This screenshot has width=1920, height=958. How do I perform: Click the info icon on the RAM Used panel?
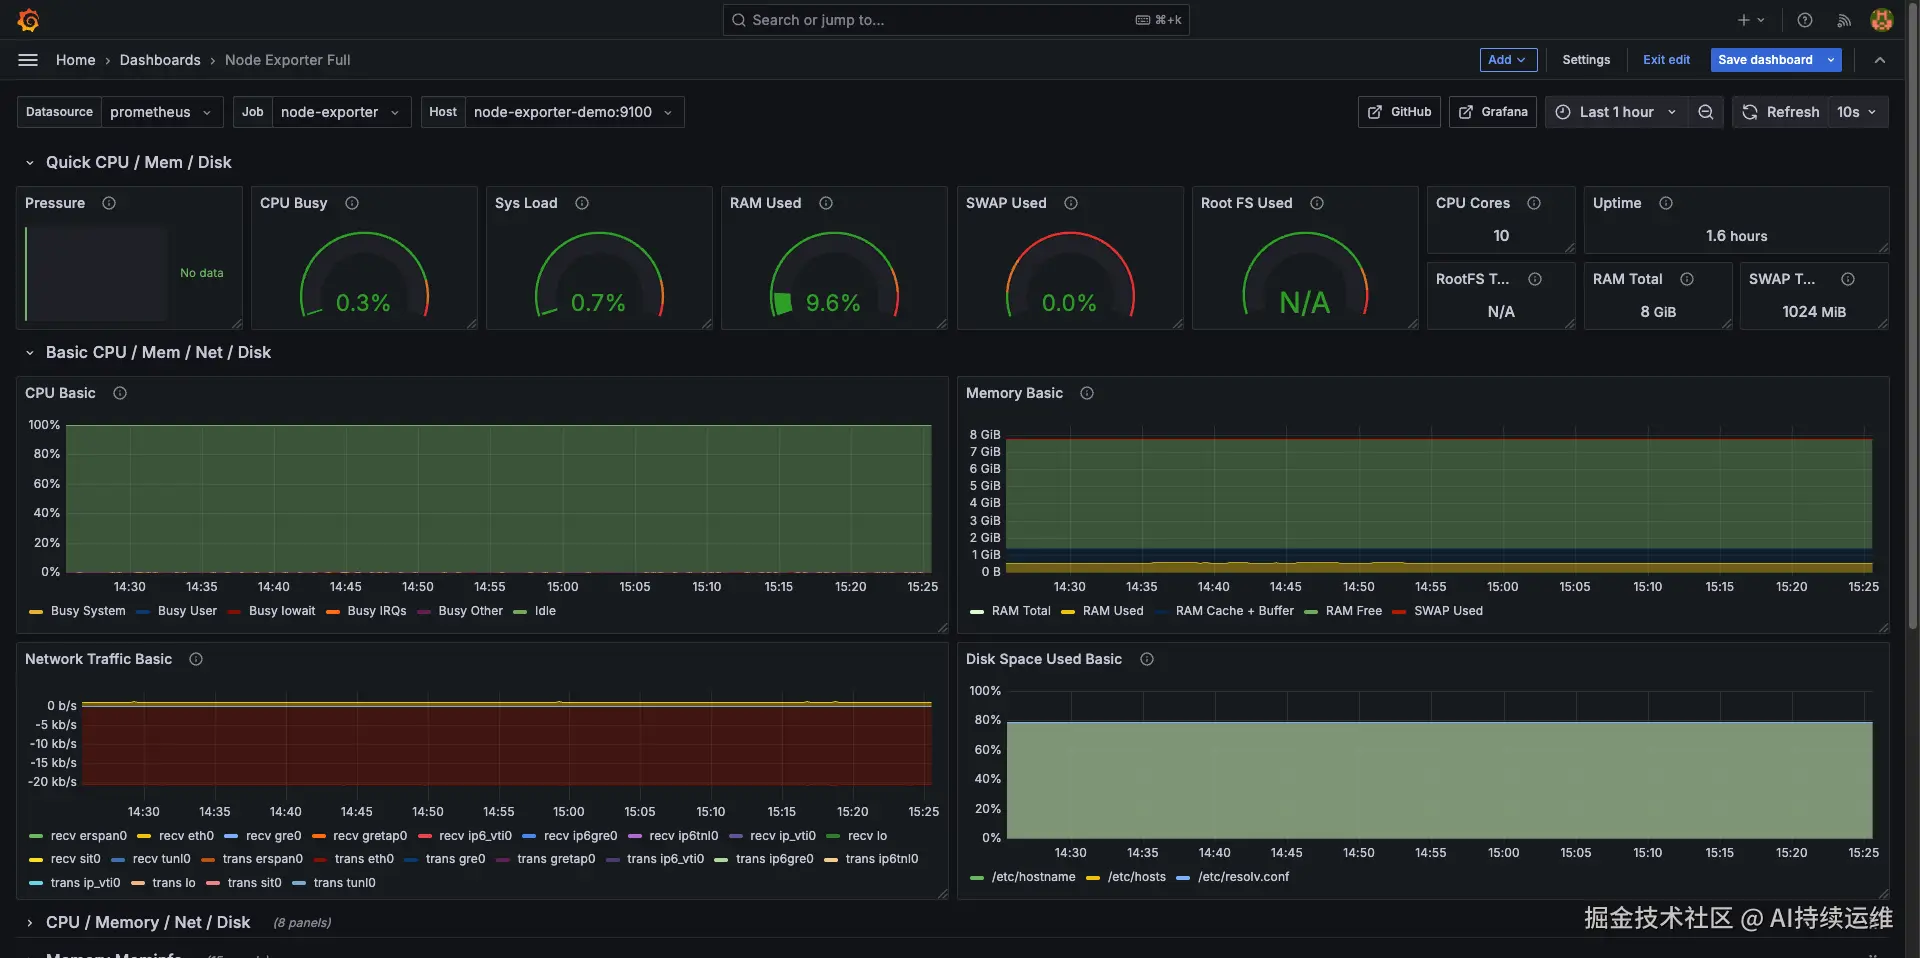click(x=826, y=203)
